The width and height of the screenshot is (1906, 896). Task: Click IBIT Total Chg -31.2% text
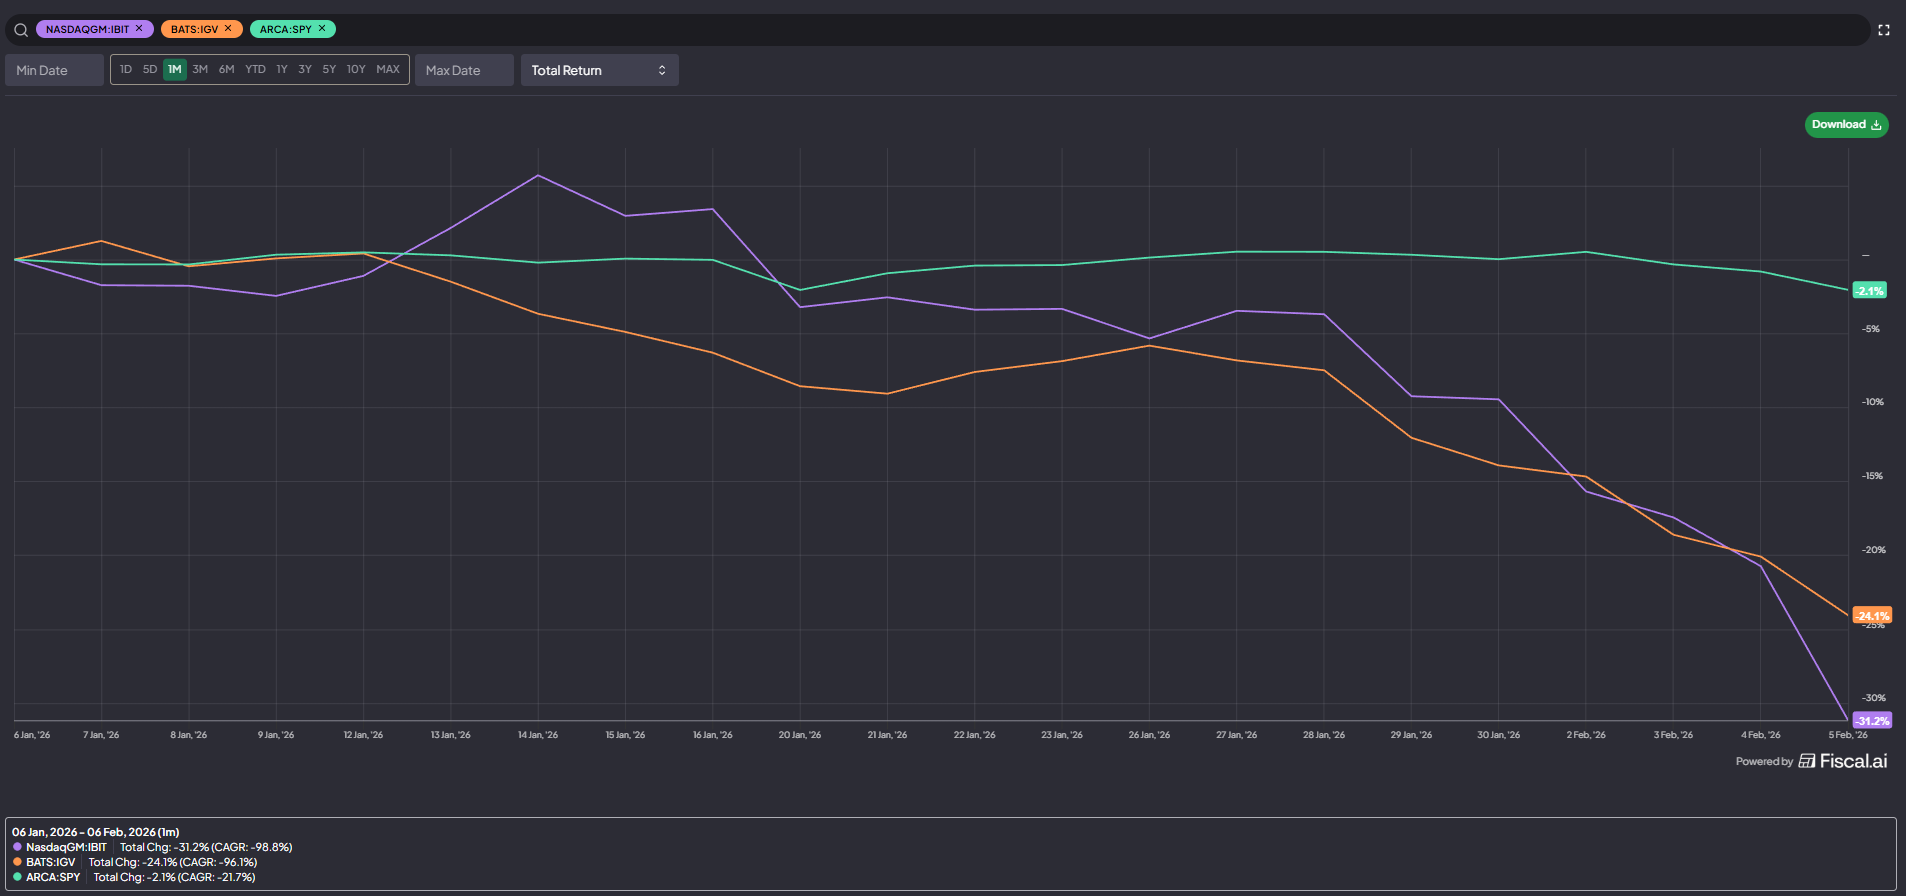(x=206, y=847)
